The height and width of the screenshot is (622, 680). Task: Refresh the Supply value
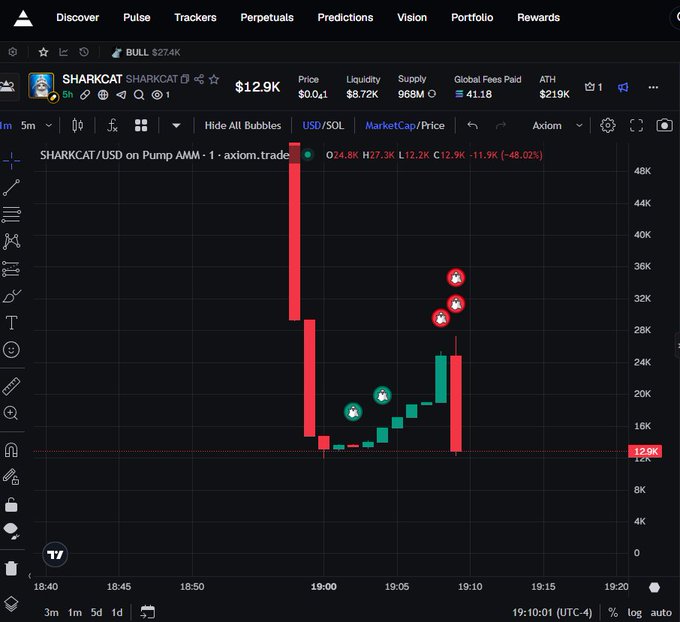click(x=432, y=94)
